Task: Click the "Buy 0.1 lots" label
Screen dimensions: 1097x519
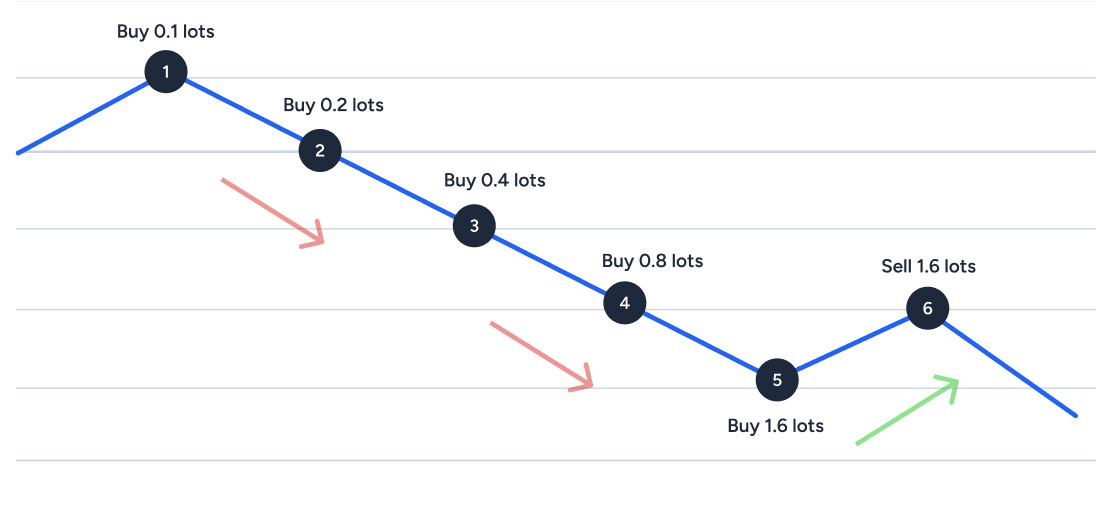Action: [166, 31]
